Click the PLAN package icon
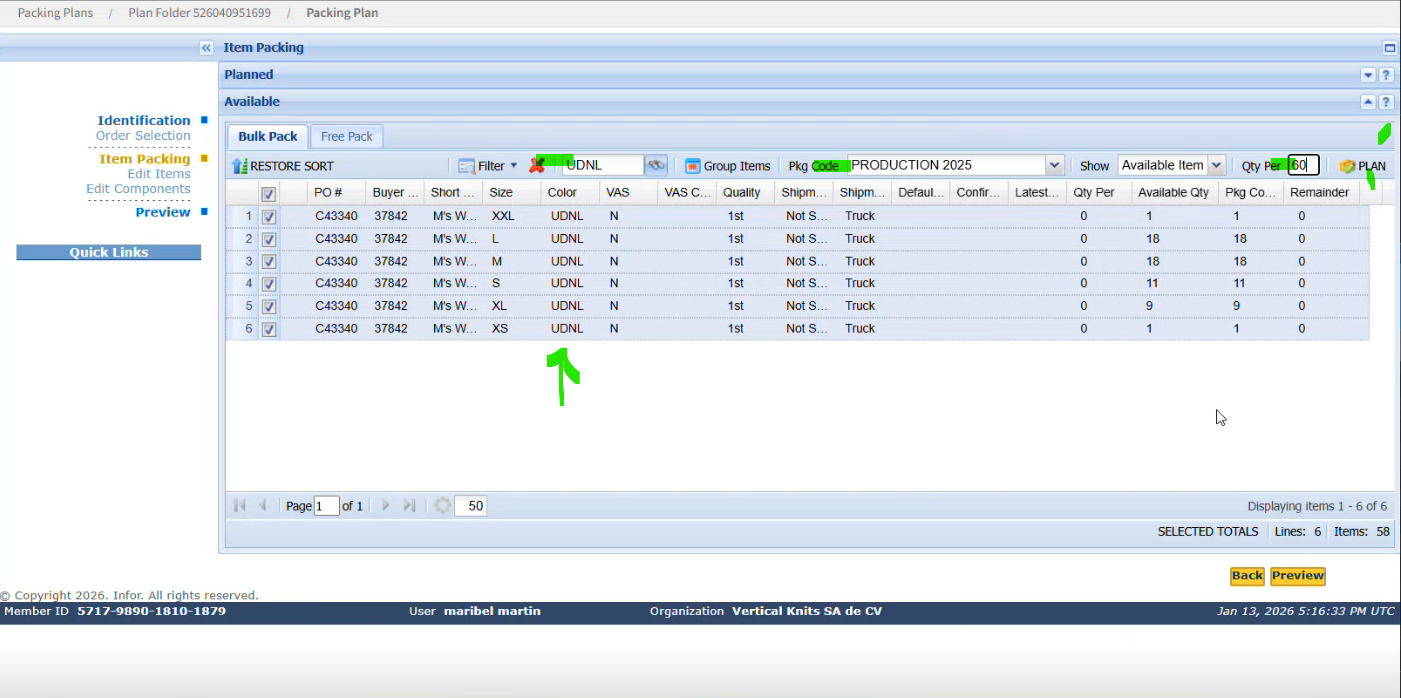Image resolution: width=1401 pixels, height=698 pixels. coord(1347,166)
